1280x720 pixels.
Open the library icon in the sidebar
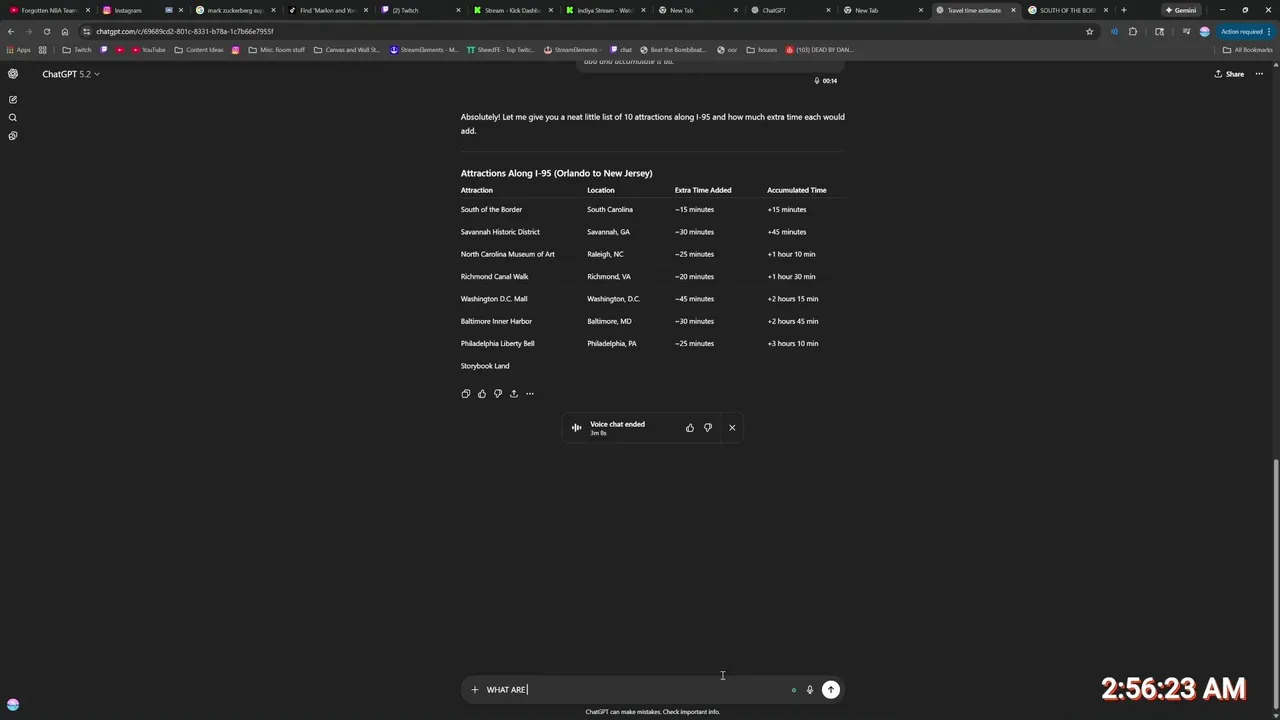pos(13,136)
